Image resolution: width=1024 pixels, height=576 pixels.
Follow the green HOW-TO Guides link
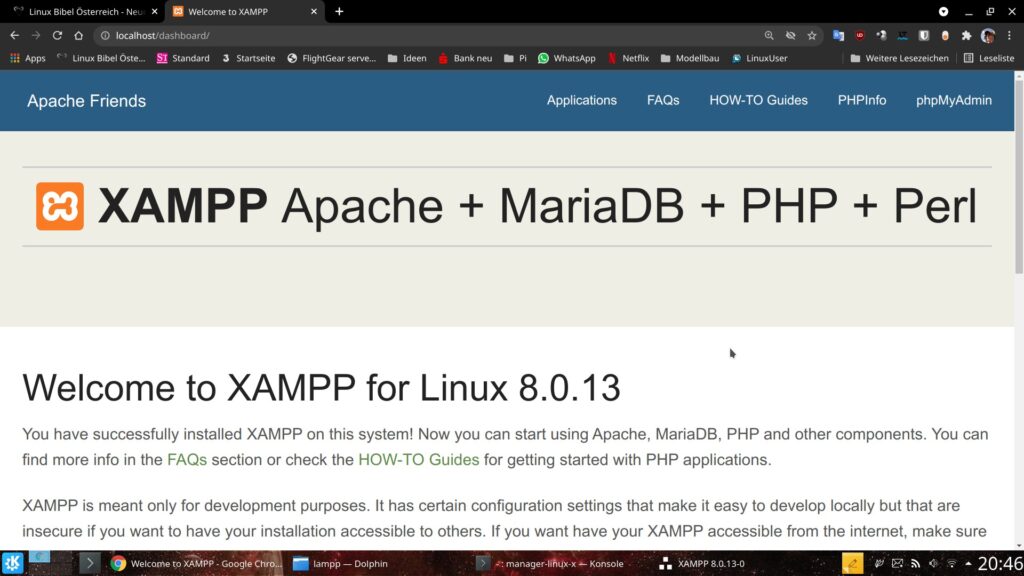[419, 459]
